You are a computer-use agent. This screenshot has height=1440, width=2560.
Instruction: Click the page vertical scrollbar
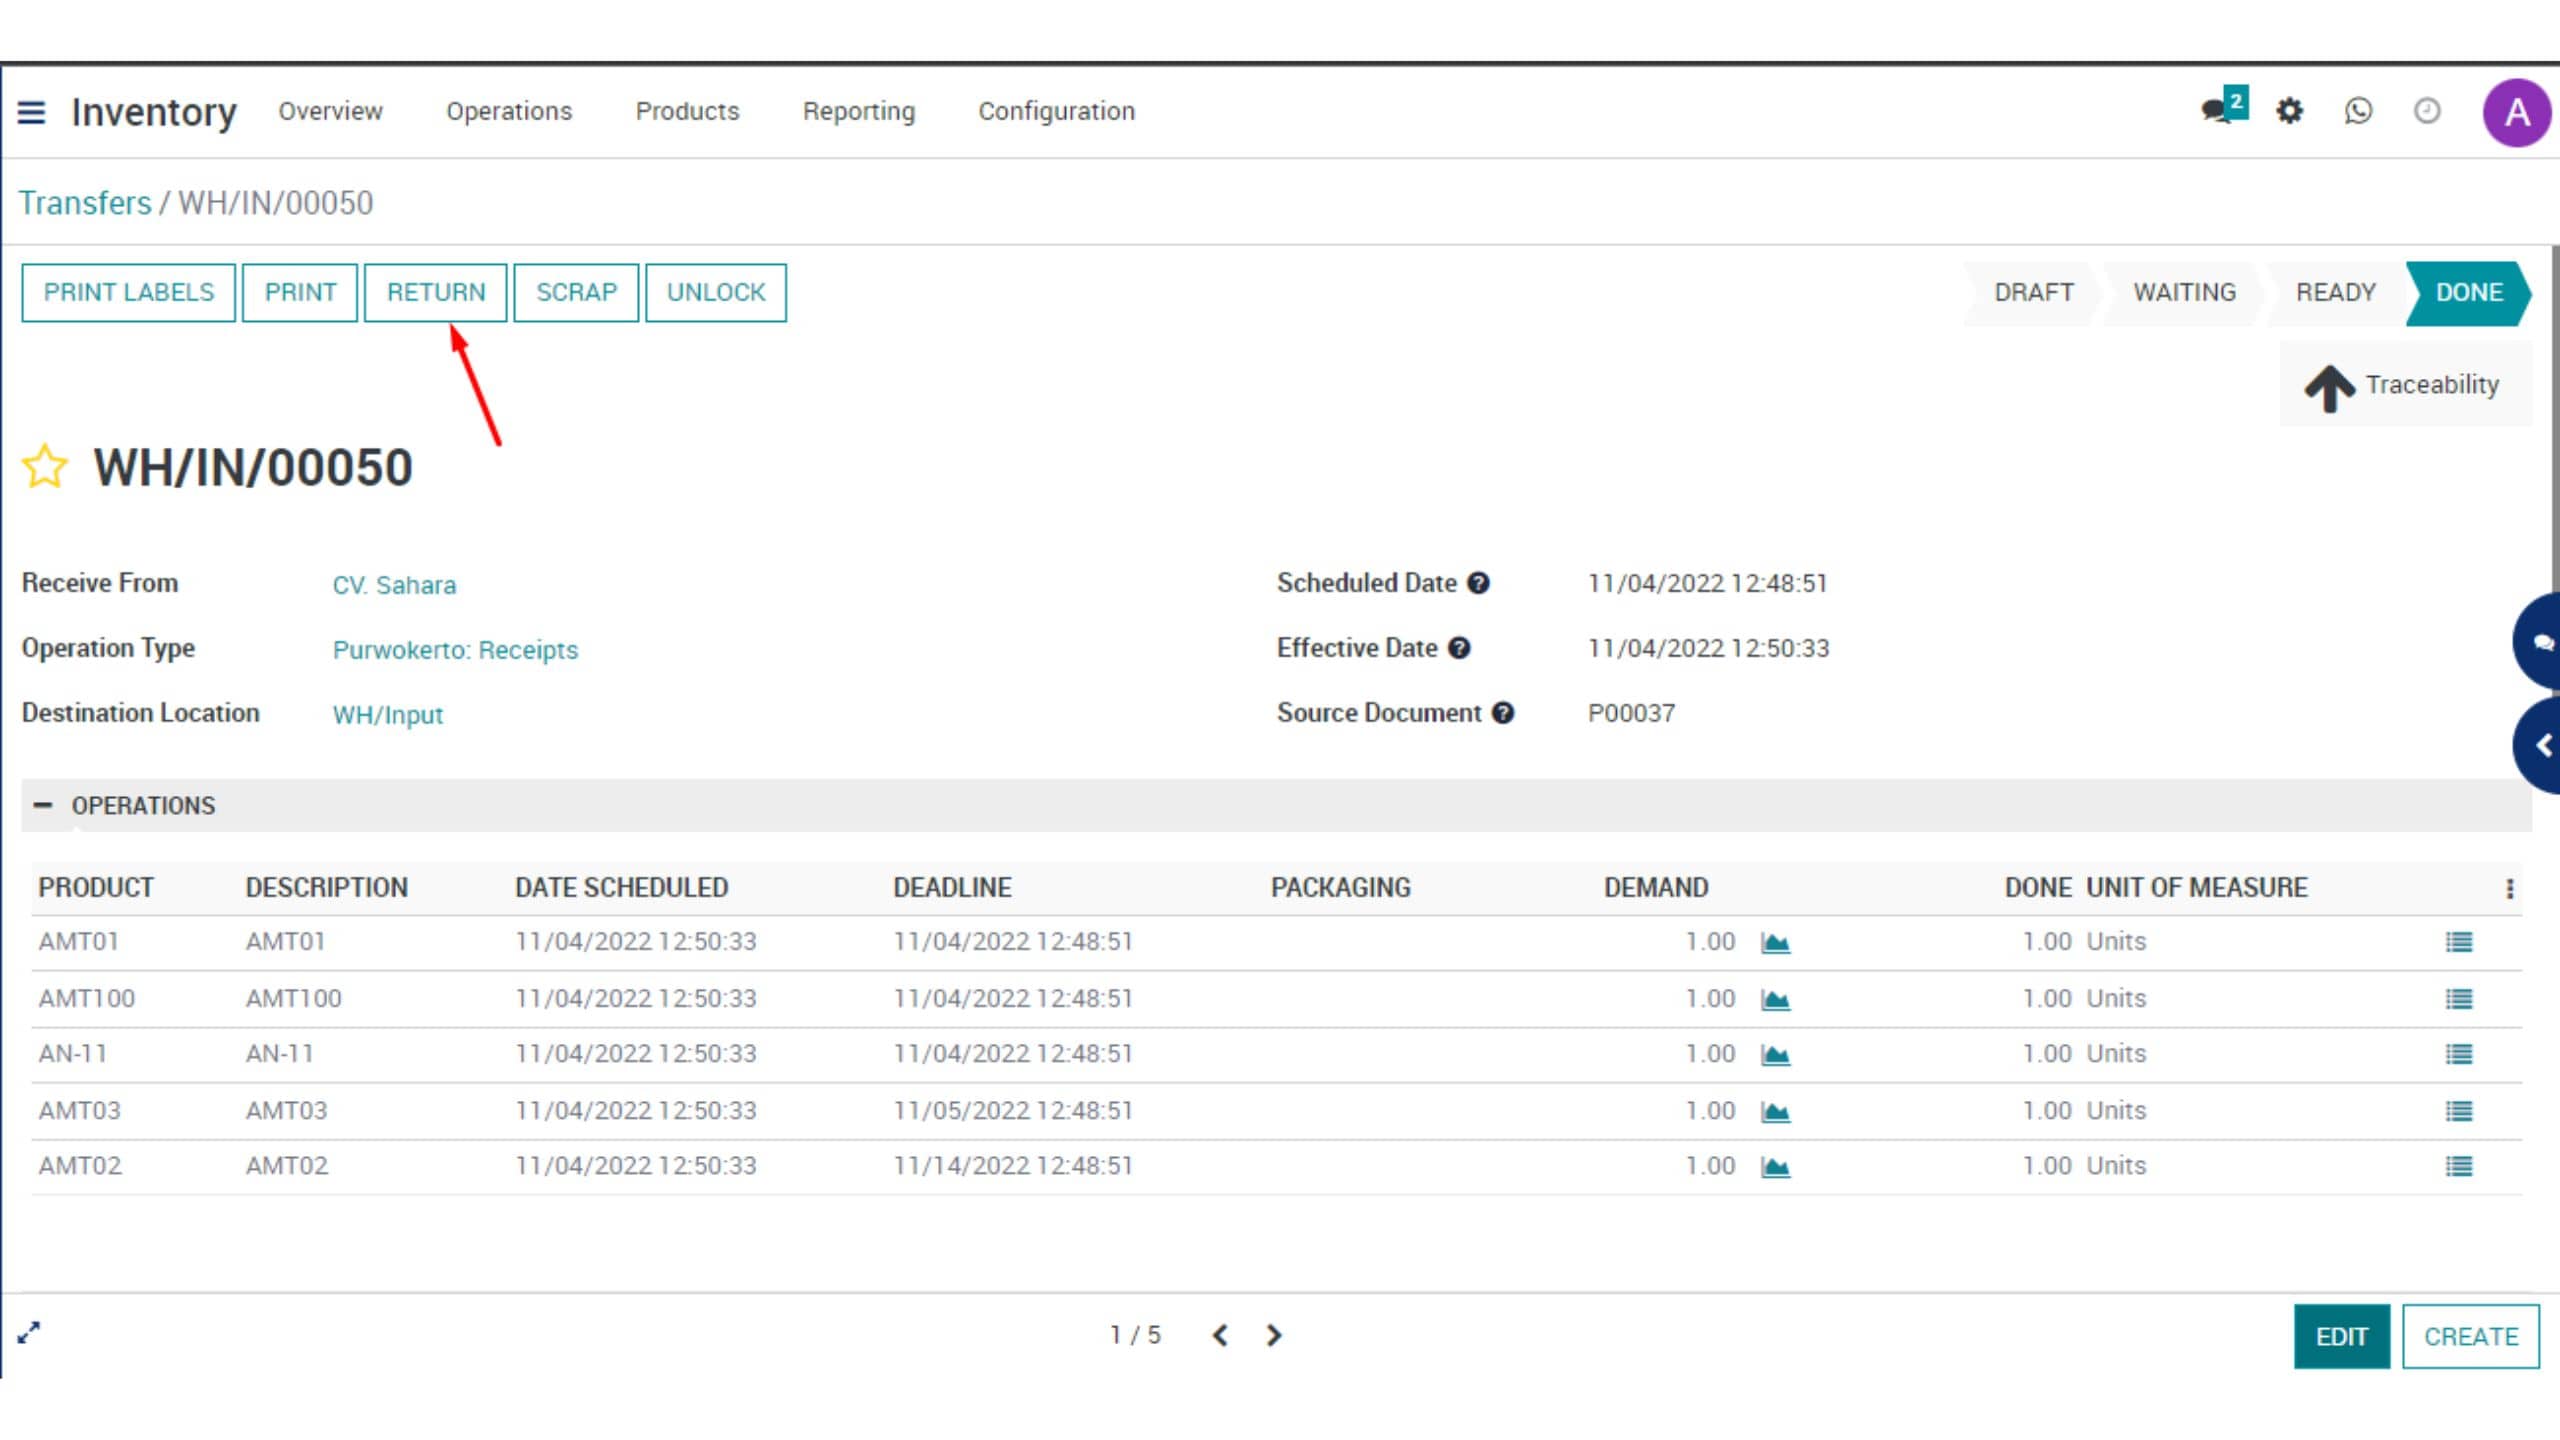pos(2555,420)
